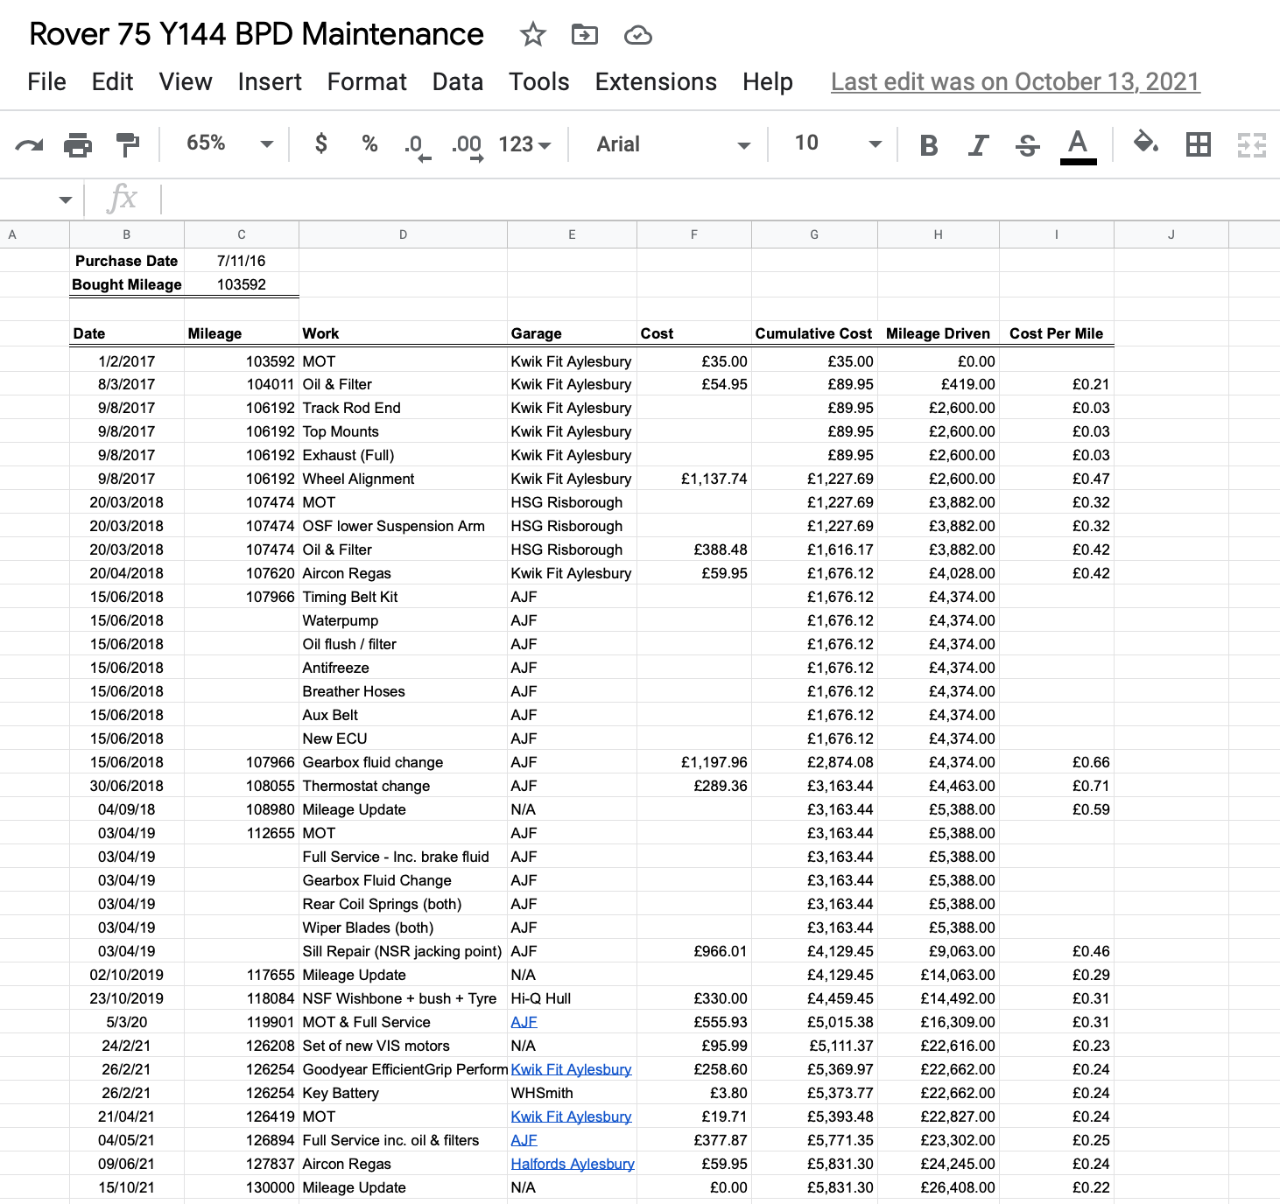Toggle bold formatting
Image resolution: width=1280 pixels, height=1204 pixels.
[929, 146]
